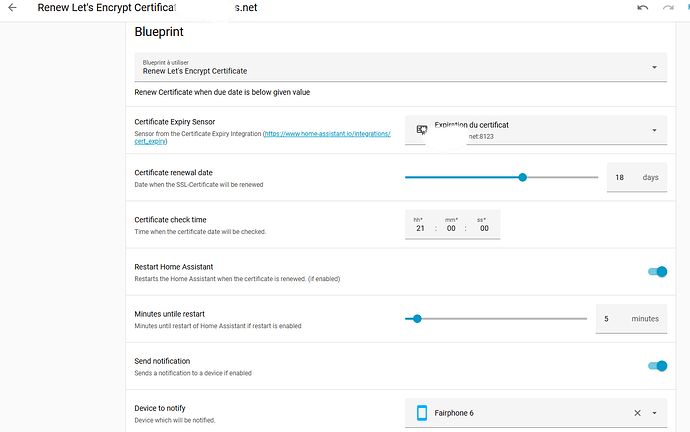Image resolution: width=690 pixels, height=432 pixels.
Task: Click the Restart Home Assistant label
Action: 174,267
